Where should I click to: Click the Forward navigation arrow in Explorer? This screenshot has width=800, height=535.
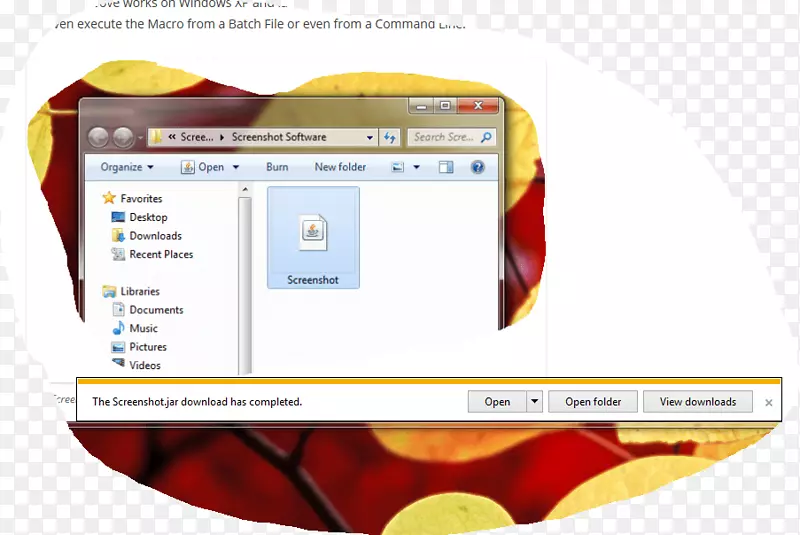coord(123,138)
